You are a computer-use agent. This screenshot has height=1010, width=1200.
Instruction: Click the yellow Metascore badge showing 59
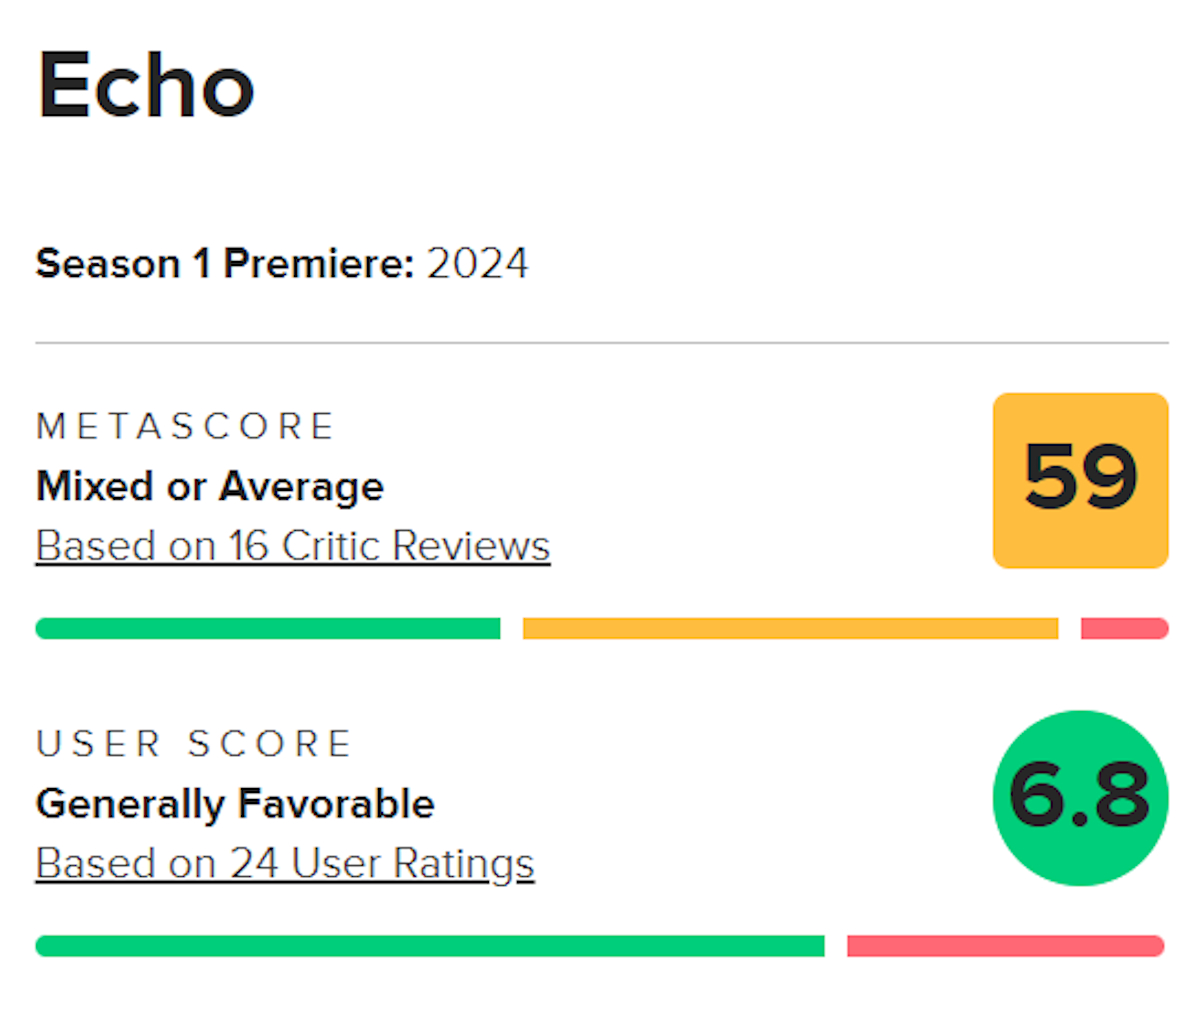pos(1080,481)
